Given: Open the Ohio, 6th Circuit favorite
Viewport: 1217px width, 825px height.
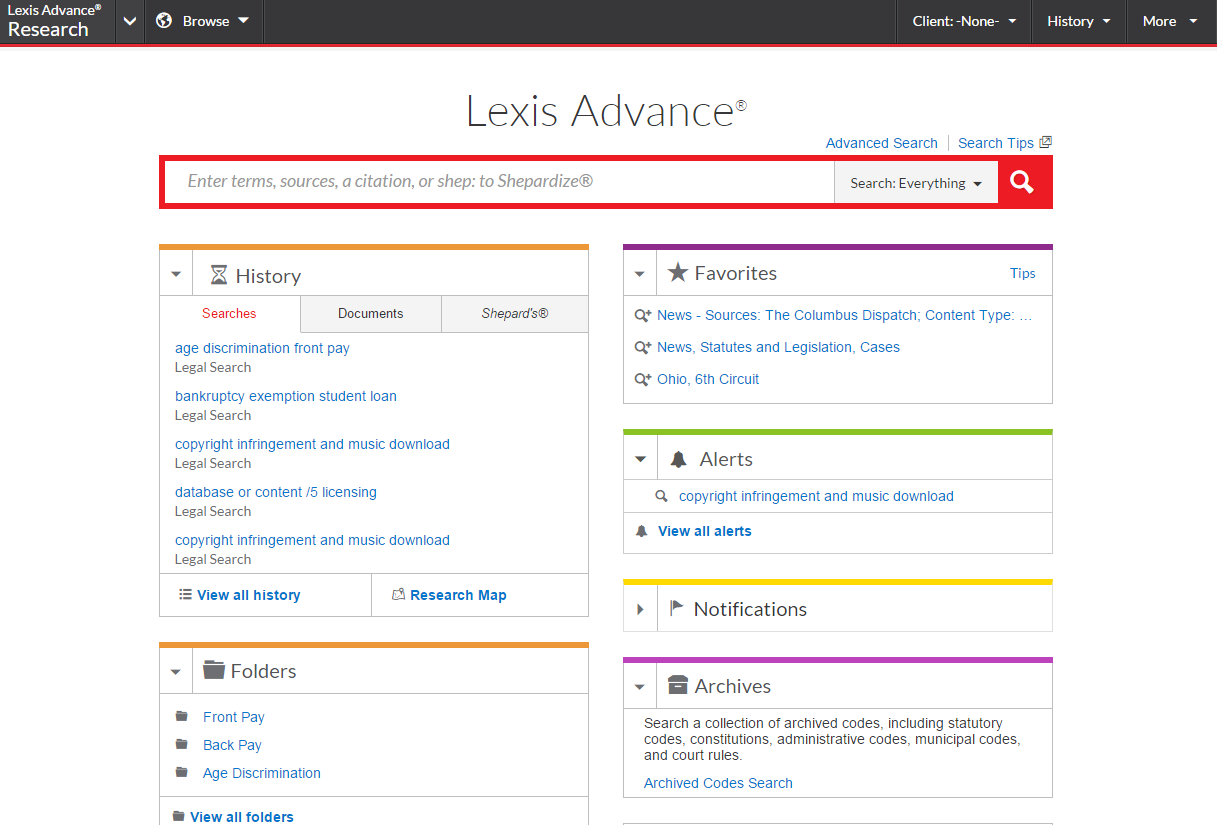Looking at the screenshot, I should (708, 379).
